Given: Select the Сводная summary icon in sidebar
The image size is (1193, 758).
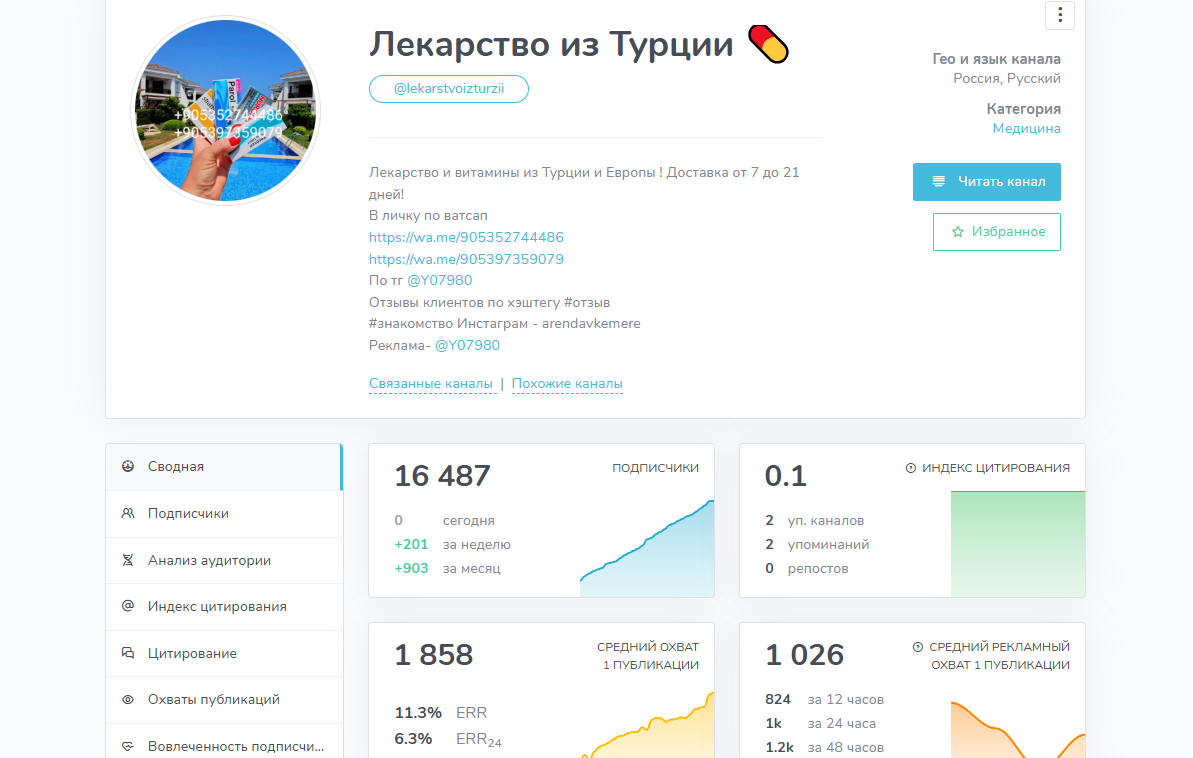Looking at the screenshot, I should [127, 466].
